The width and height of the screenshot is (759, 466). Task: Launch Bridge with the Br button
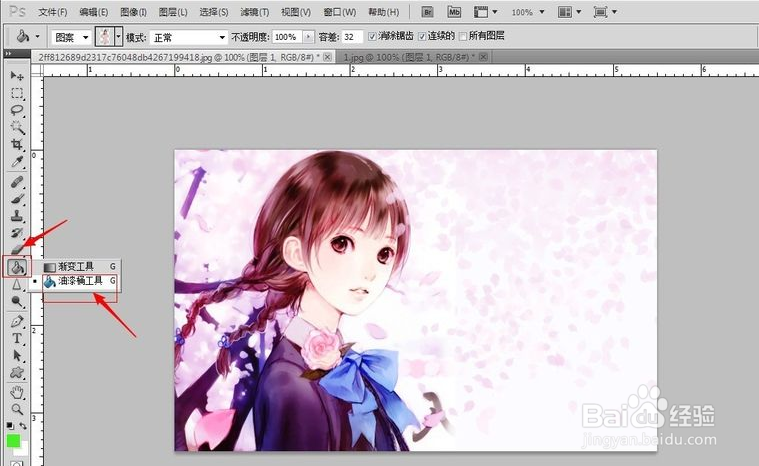pyautogui.click(x=427, y=12)
